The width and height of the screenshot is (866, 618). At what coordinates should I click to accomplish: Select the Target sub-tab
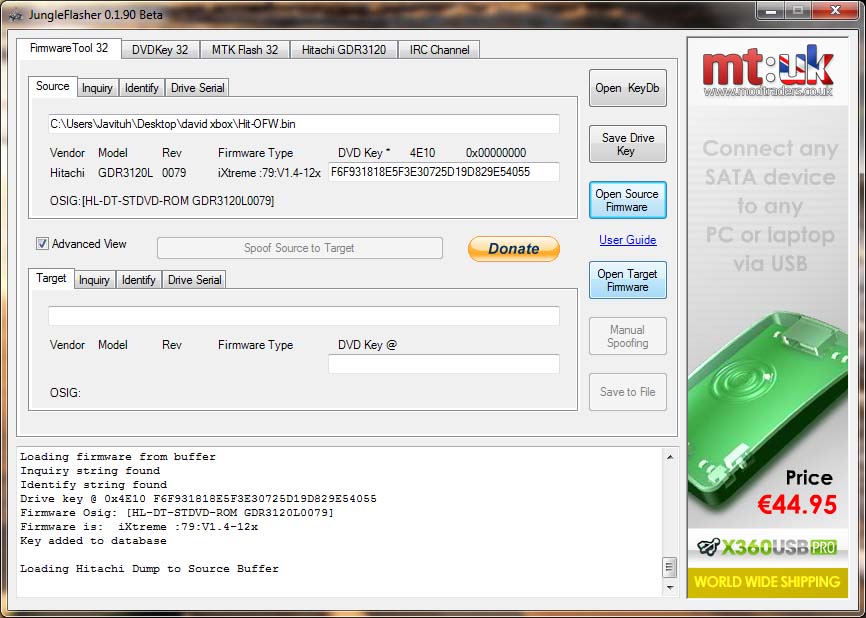click(x=51, y=278)
